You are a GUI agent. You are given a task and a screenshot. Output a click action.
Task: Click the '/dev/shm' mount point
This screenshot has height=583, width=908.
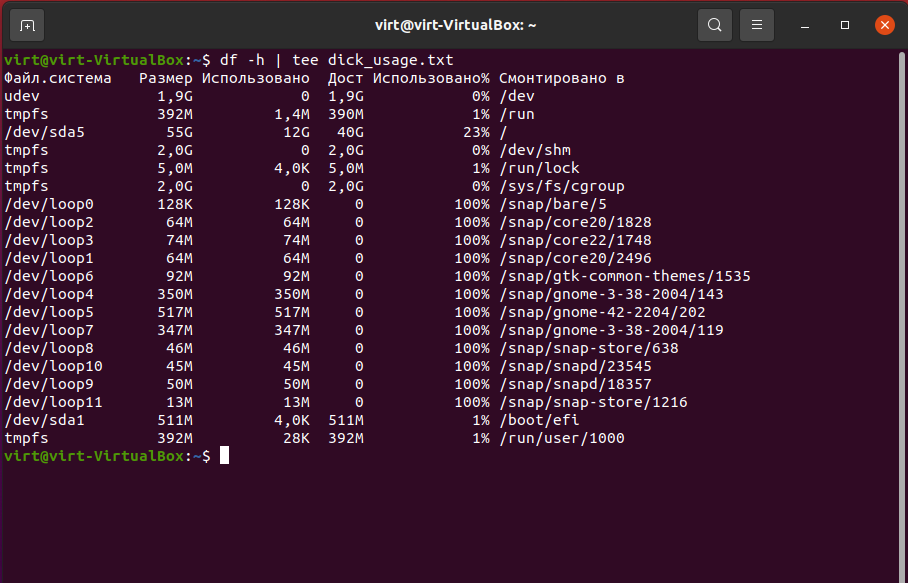tap(535, 150)
